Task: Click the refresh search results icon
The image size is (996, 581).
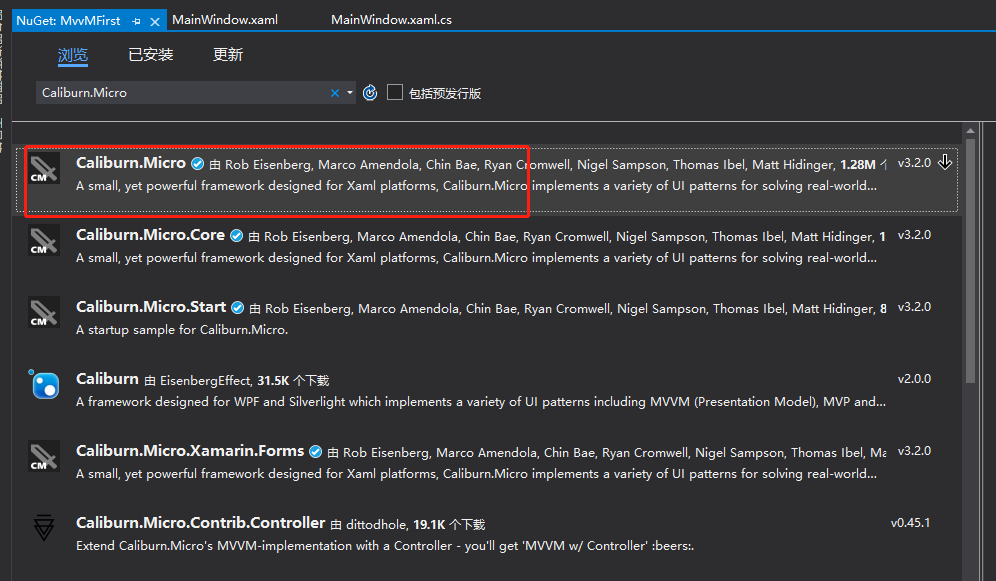Action: pyautogui.click(x=370, y=93)
